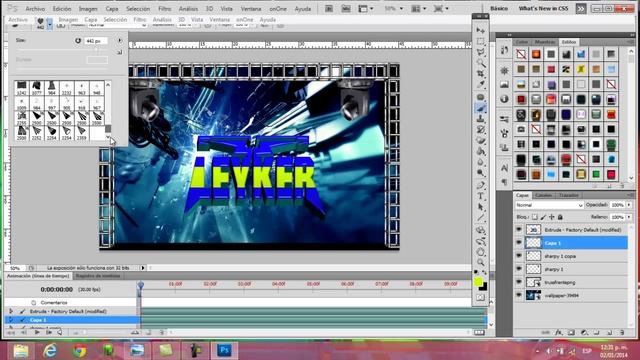The image size is (640, 360).
Task: Open the Relleno slider dropdown arrow
Action: 629,217
